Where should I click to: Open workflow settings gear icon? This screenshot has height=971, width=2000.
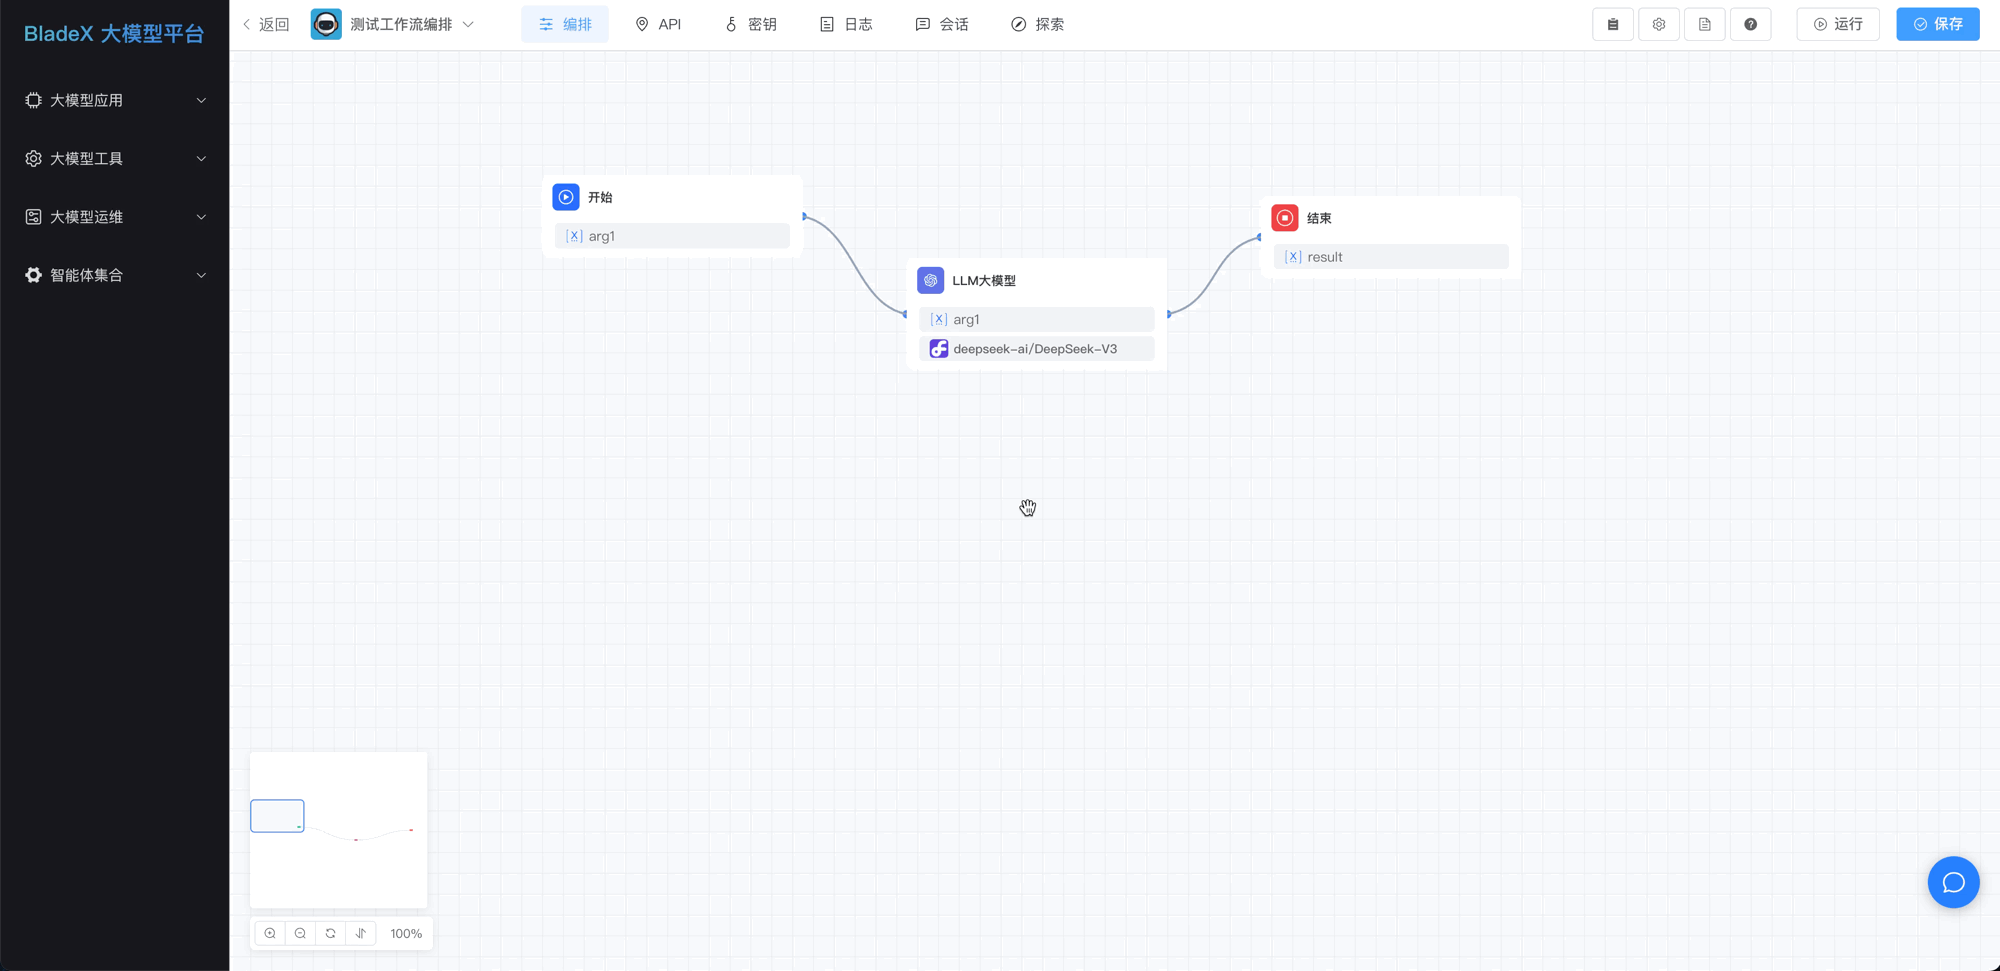tap(1658, 24)
